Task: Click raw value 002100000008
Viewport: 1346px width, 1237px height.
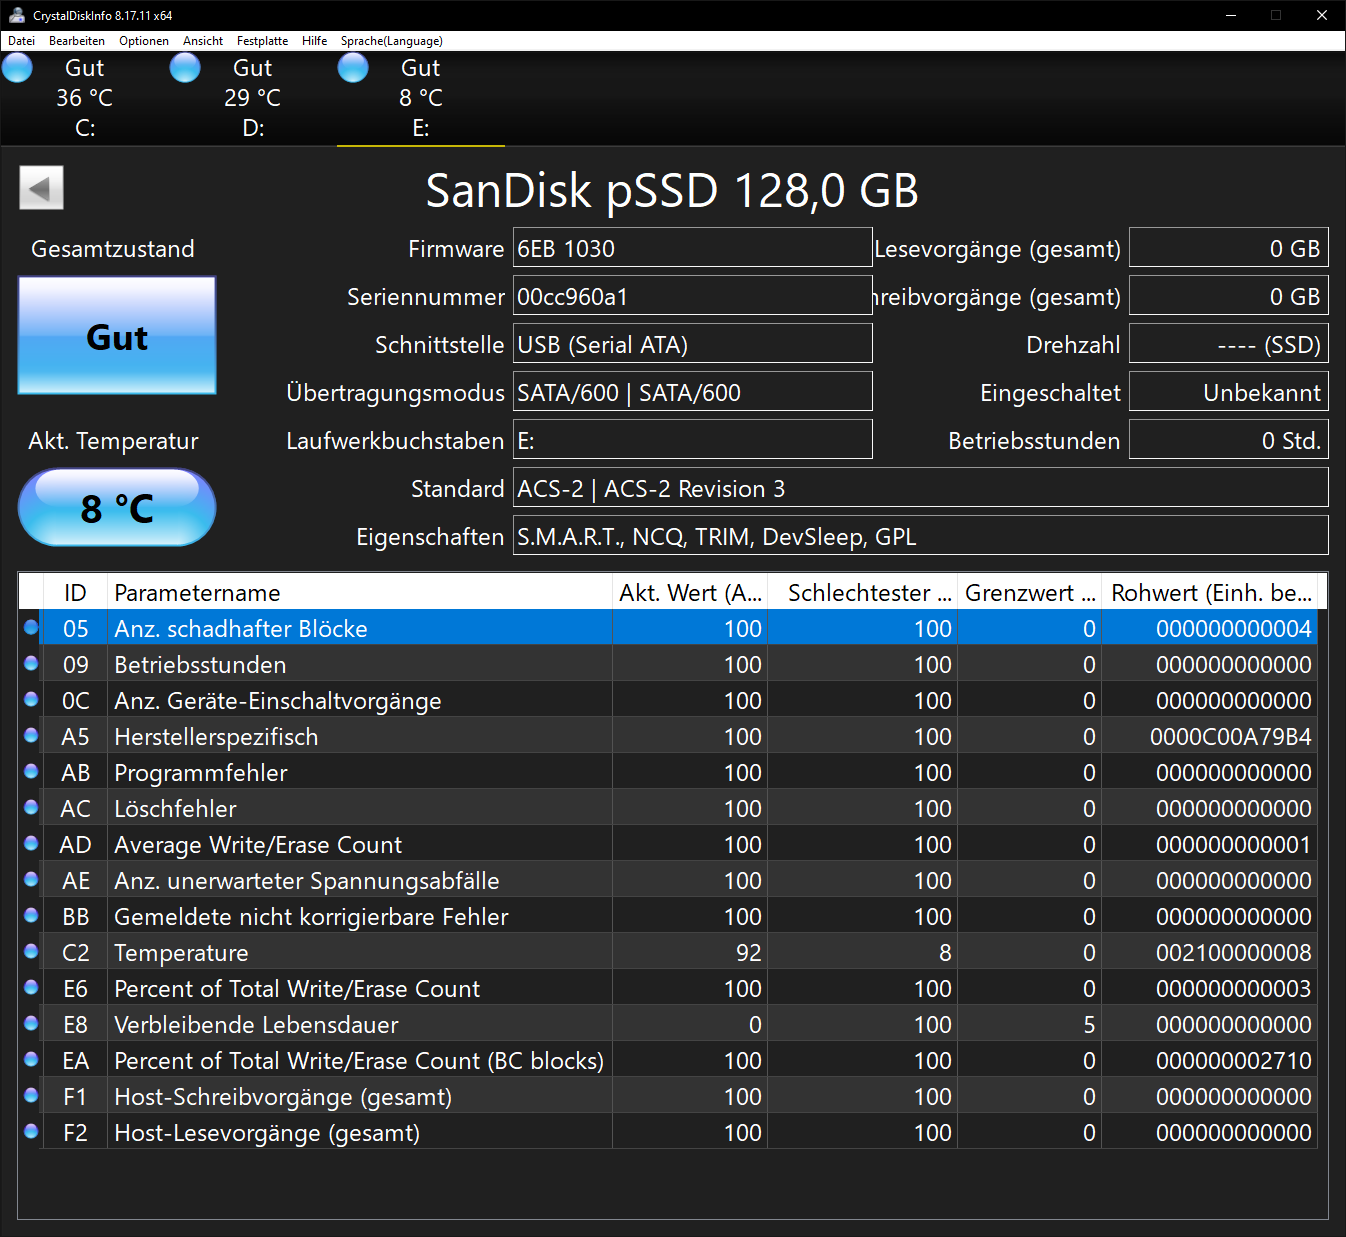Action: 1233,953
